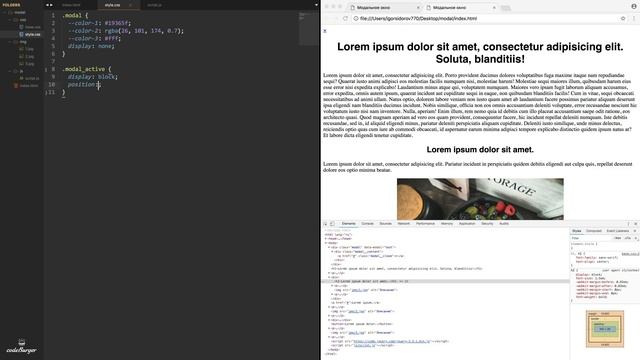Bookmark this page with the star icon

point(623,18)
